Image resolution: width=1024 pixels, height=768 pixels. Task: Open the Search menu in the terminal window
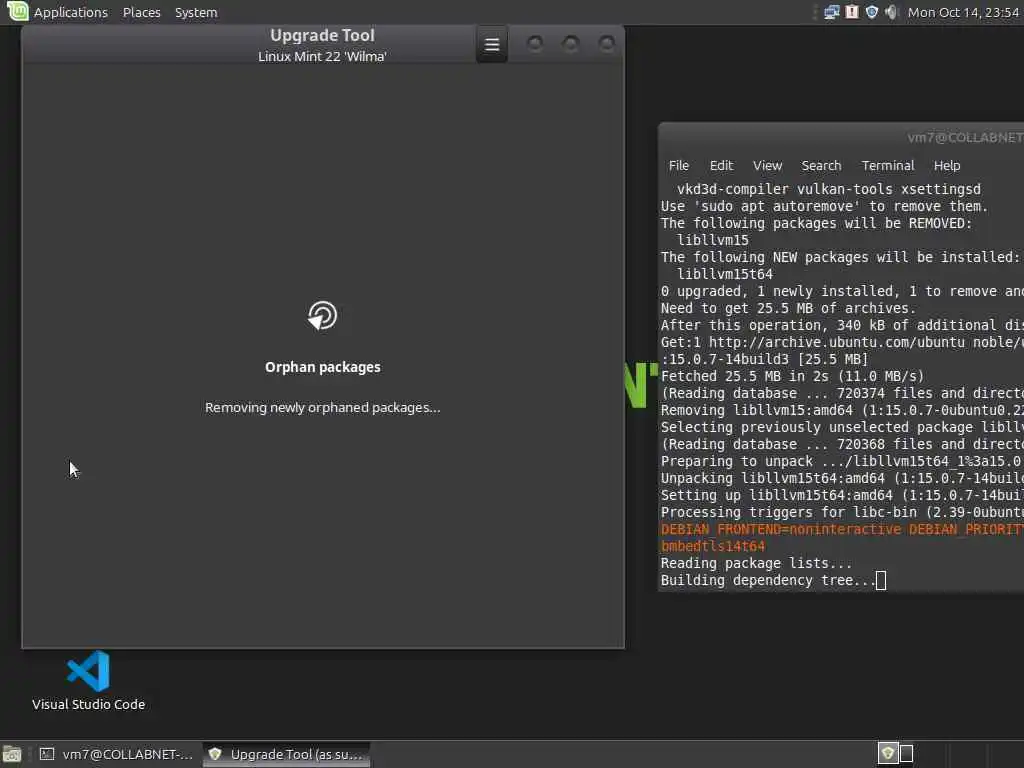coord(821,165)
